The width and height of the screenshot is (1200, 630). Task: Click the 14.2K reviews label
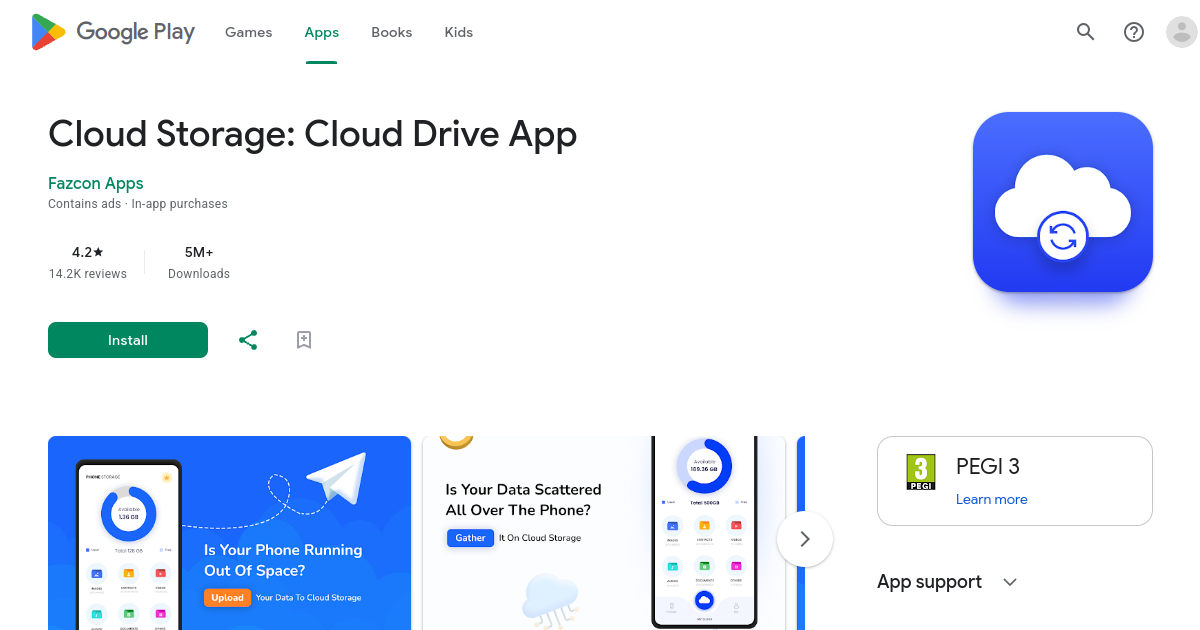click(88, 274)
